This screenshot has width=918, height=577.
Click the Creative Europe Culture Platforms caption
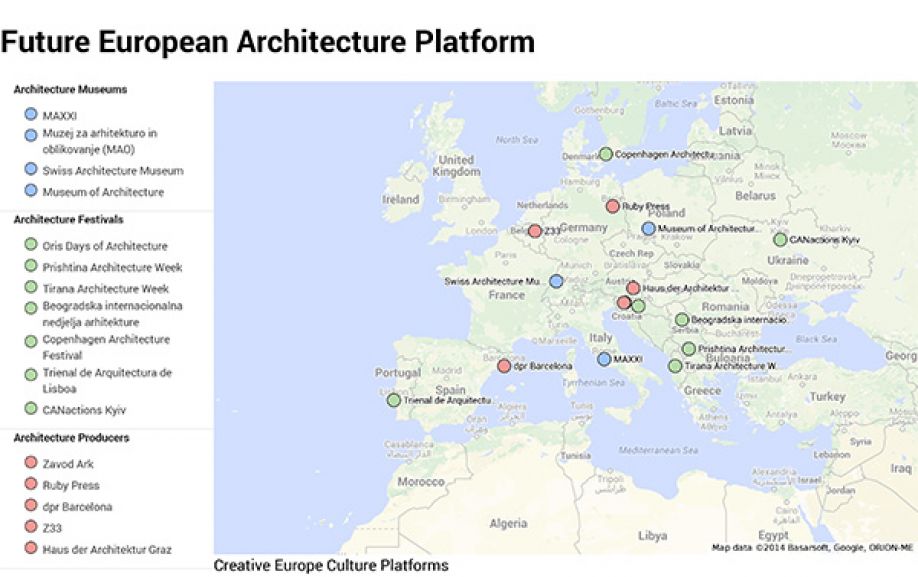[331, 565]
